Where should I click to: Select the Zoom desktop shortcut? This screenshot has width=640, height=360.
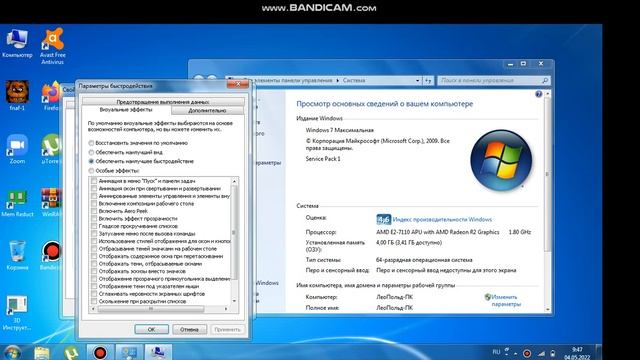(x=17, y=149)
